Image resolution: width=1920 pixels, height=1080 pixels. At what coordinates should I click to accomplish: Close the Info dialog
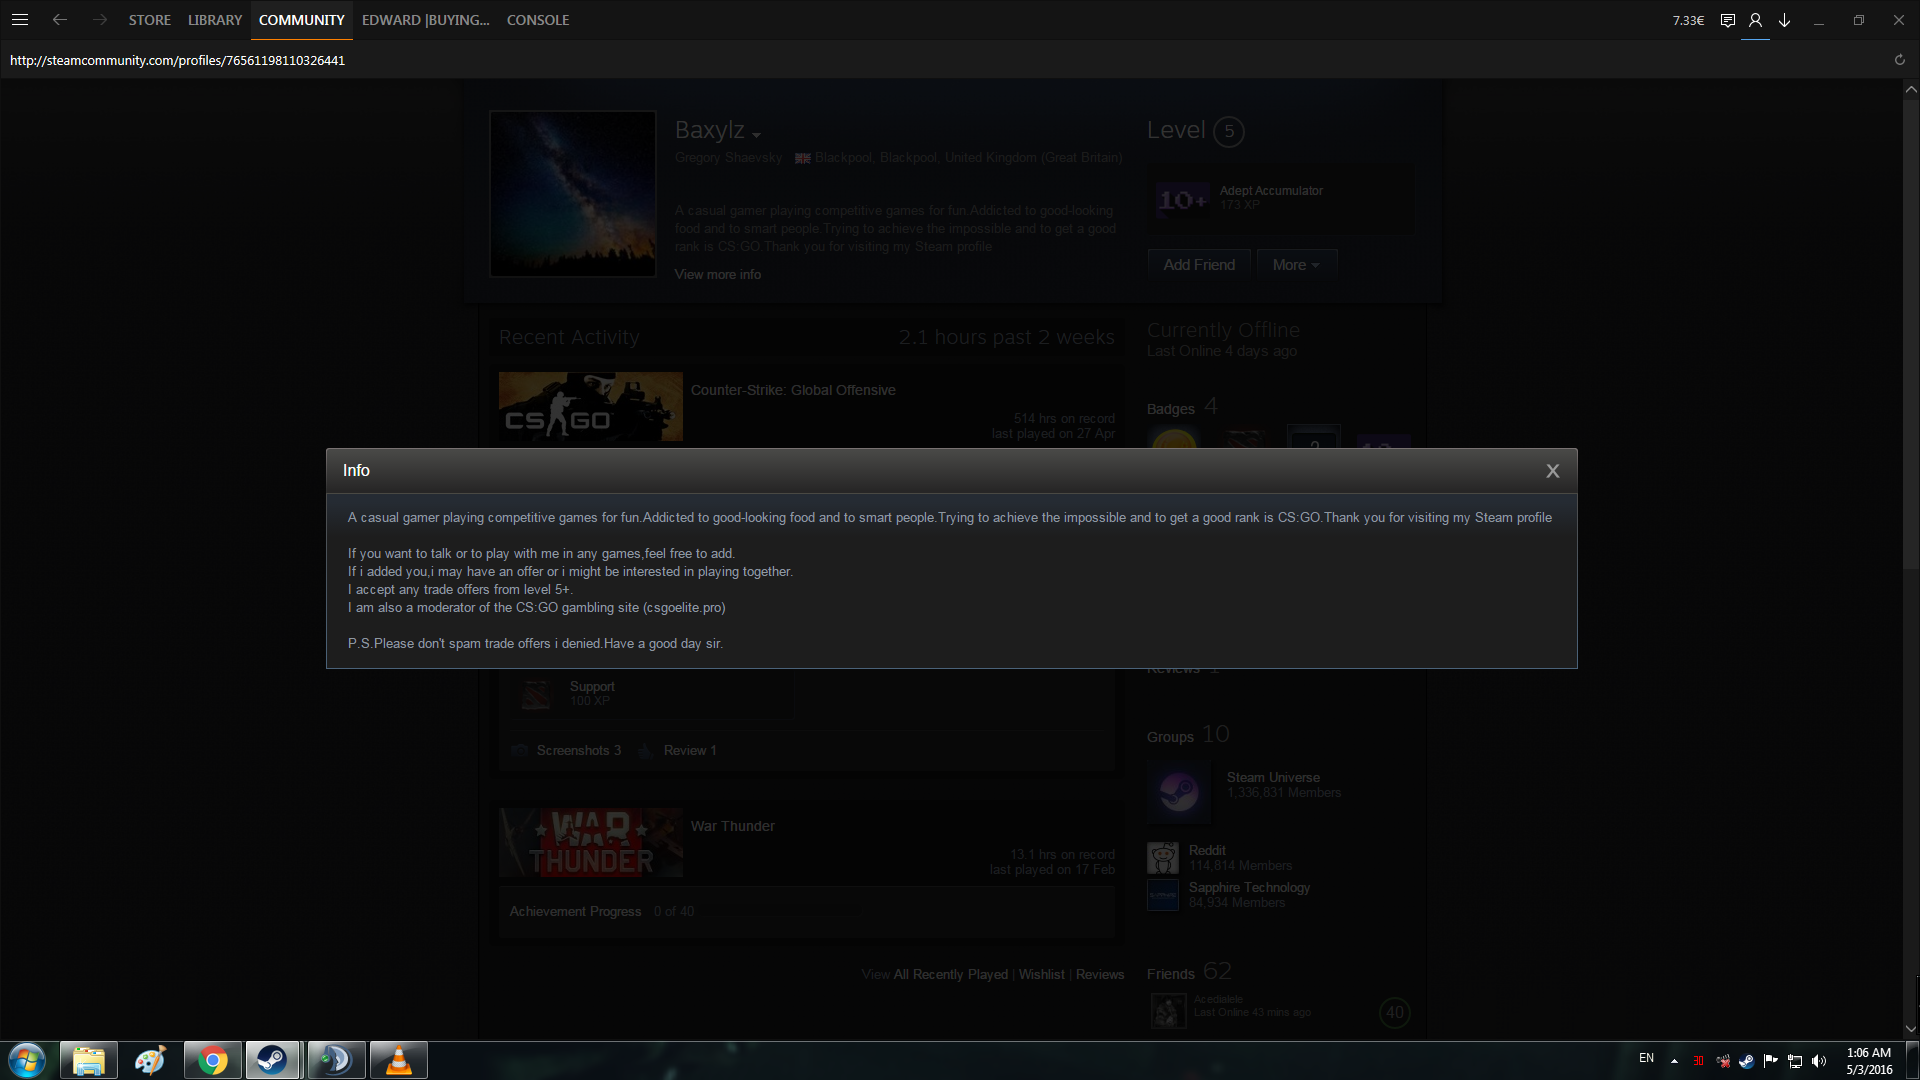tap(1552, 471)
